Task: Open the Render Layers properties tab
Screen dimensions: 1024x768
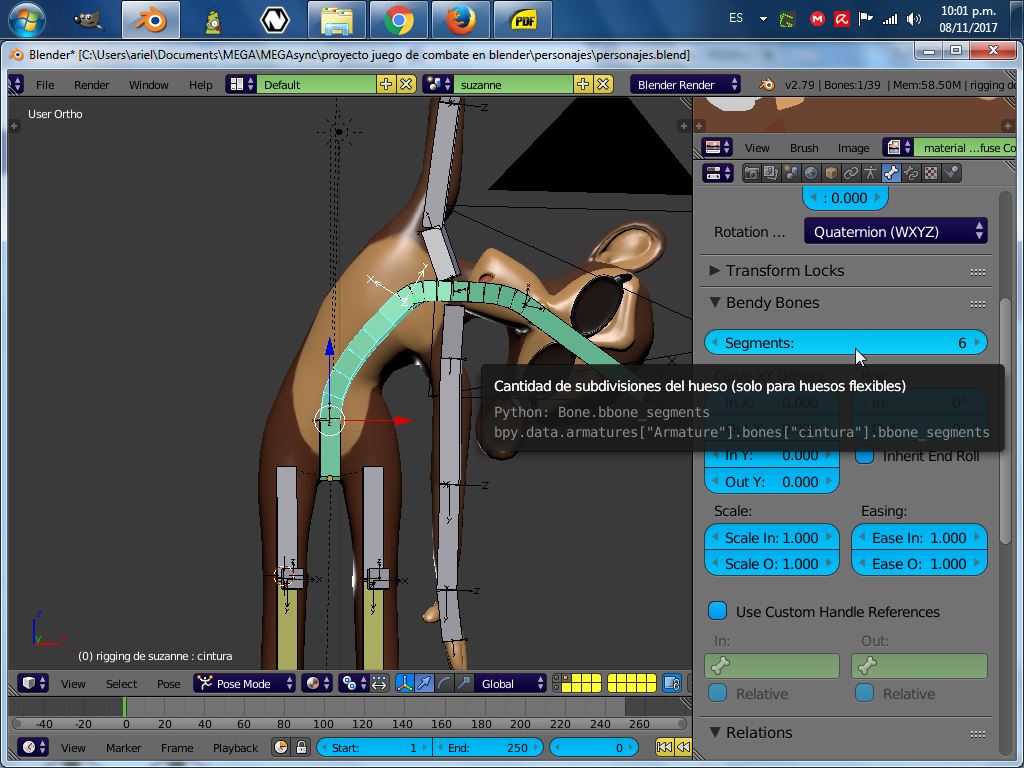Action: [771, 173]
